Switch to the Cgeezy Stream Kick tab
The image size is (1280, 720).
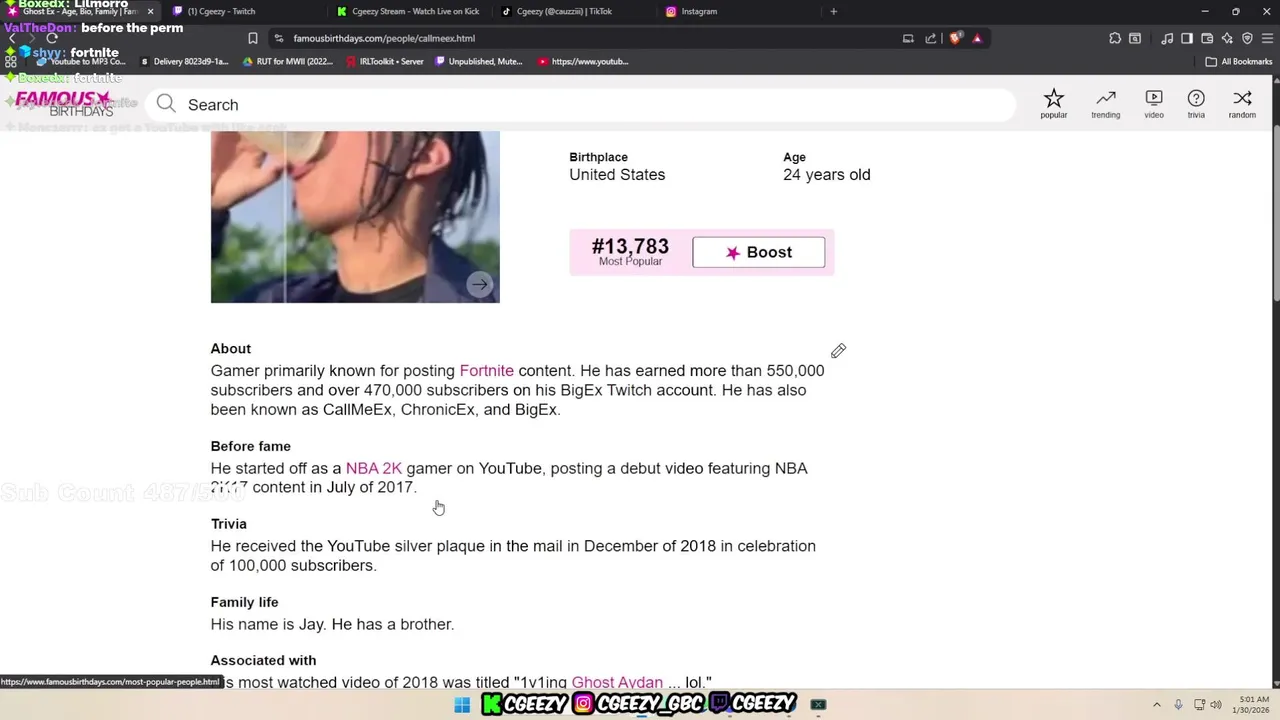[409, 12]
